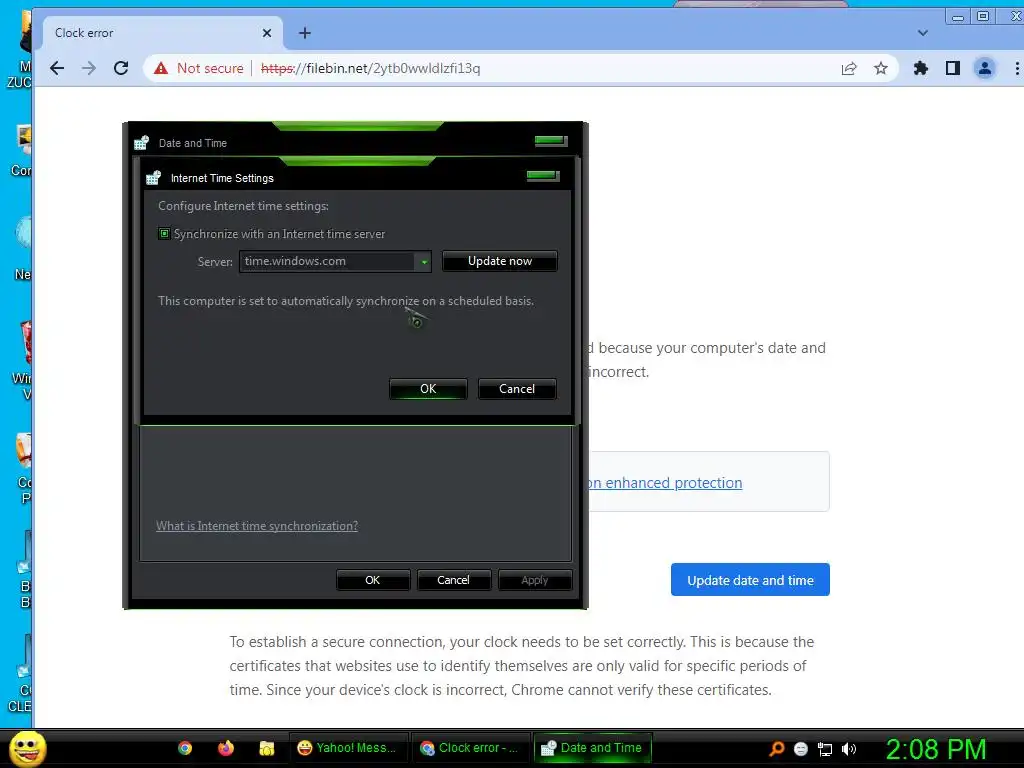Click the 2:08 PM taskbar clock
Image resolution: width=1024 pixels, height=768 pixels.
coord(936,749)
